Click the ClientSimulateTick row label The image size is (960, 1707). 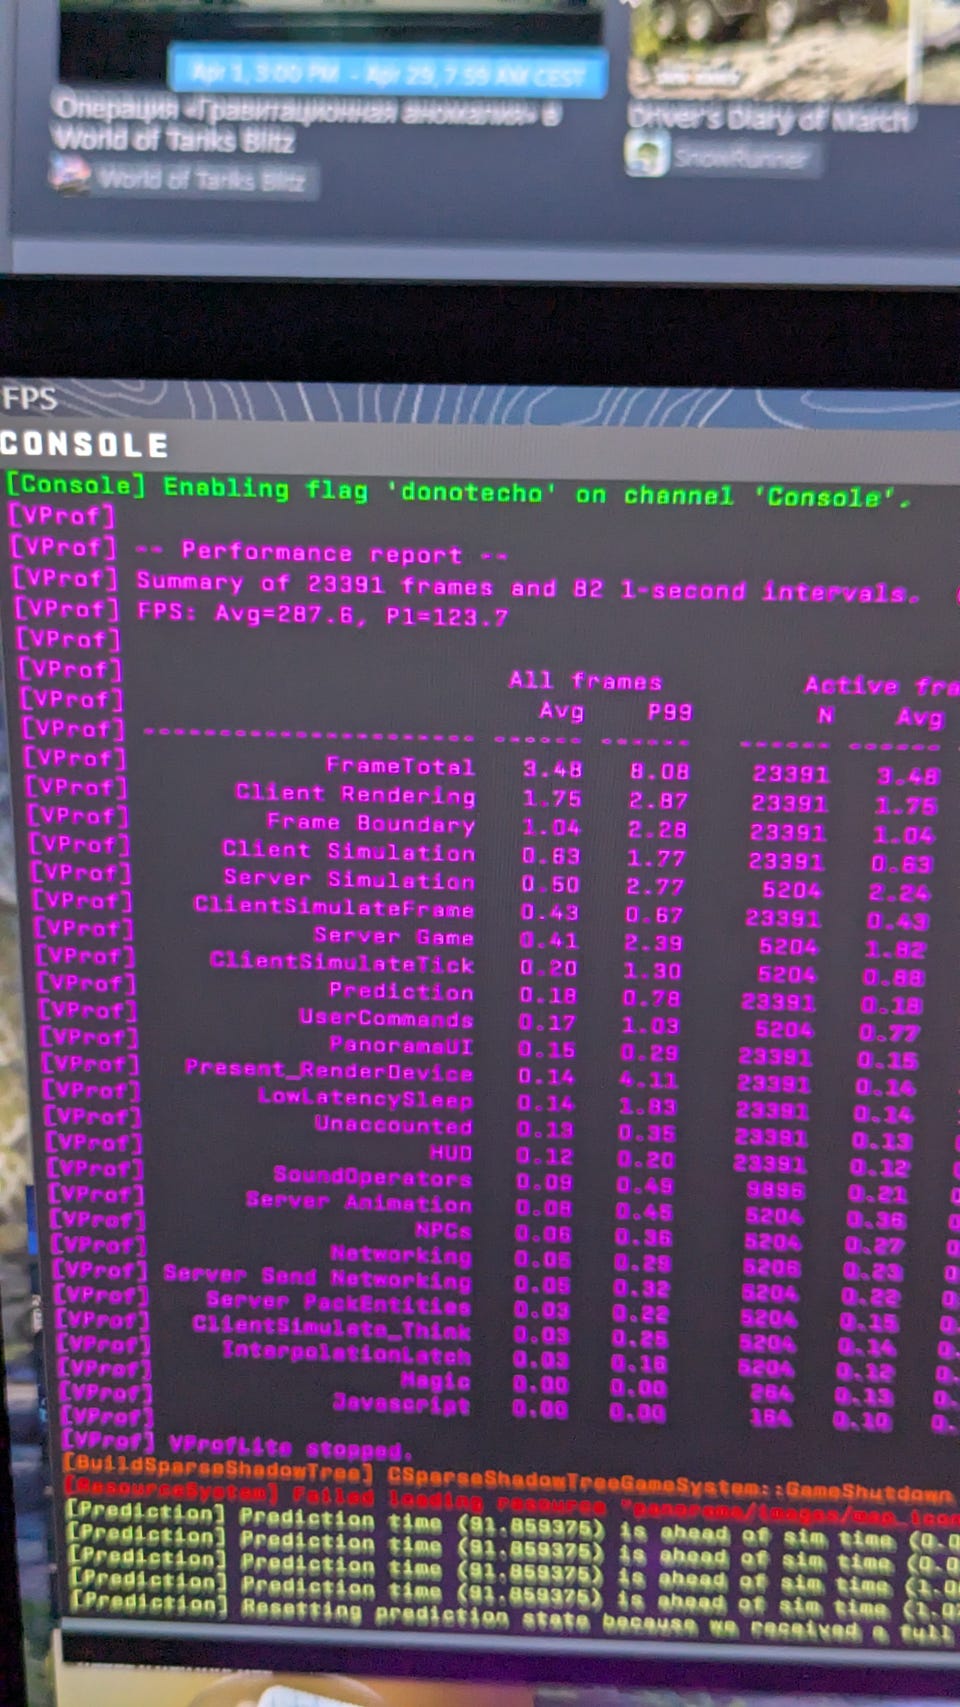(342, 963)
